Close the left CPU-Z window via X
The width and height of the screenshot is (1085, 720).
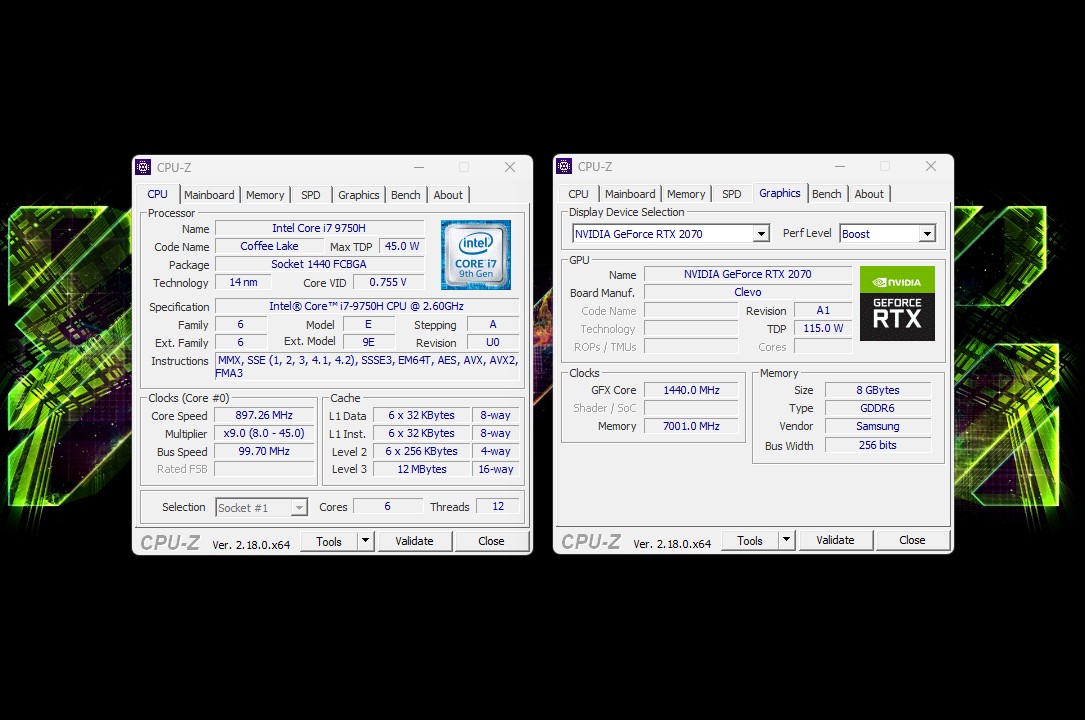tap(510, 167)
